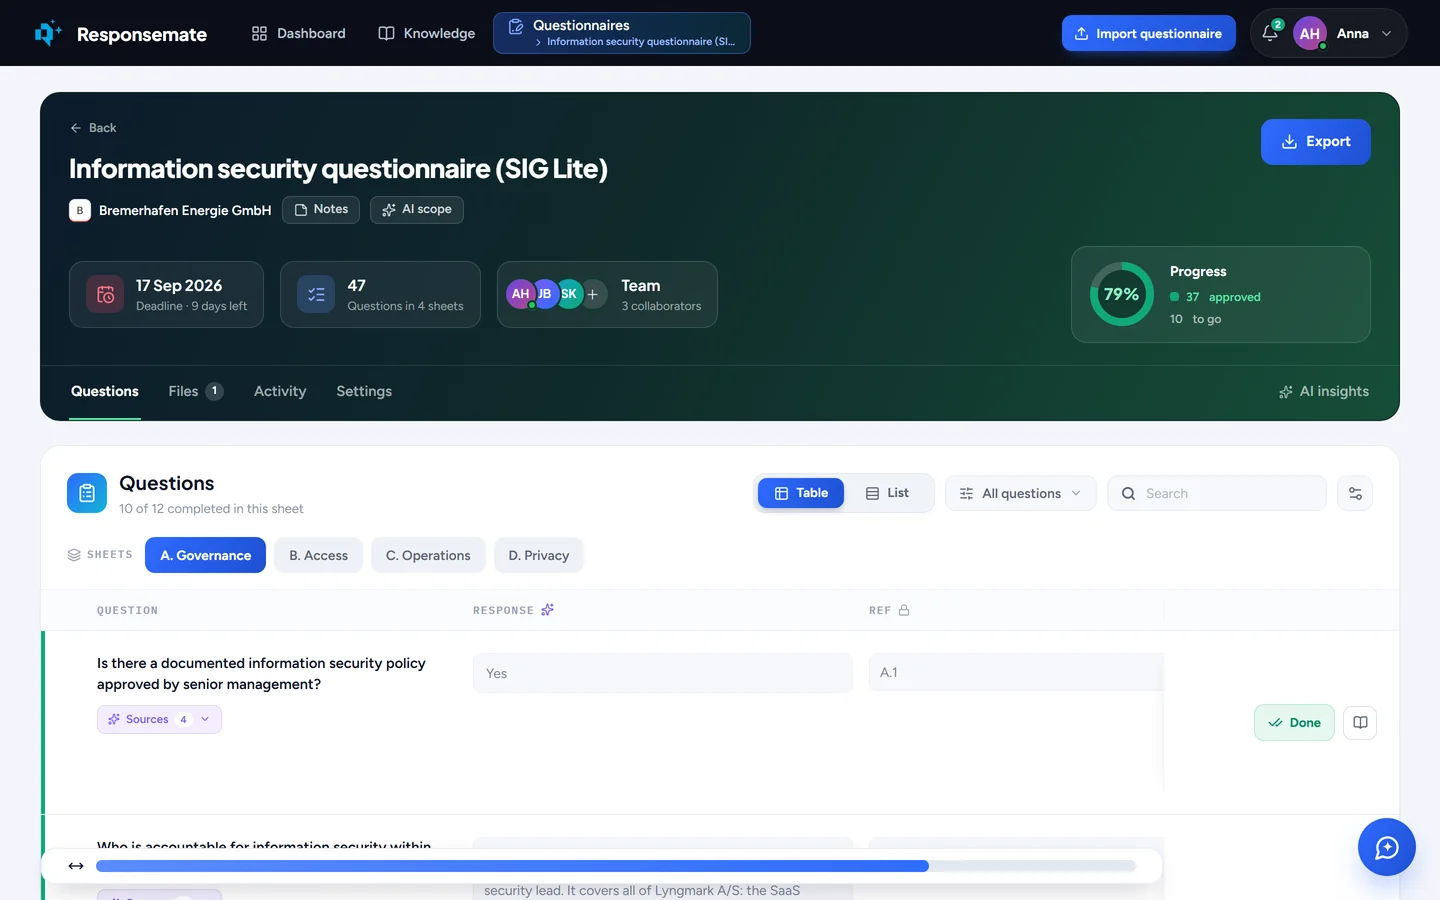Viewport: 1440px width, 900px height.
Task: Click the Sheets layers icon
Action: (x=74, y=555)
